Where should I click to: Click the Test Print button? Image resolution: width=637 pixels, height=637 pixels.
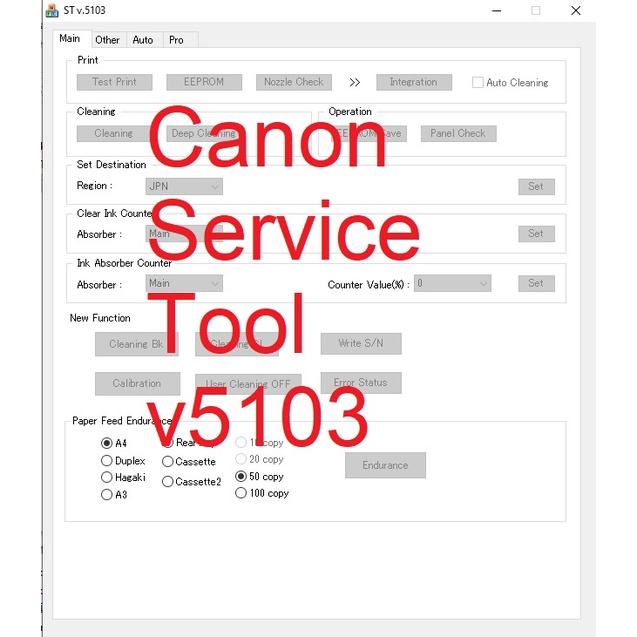(115, 82)
